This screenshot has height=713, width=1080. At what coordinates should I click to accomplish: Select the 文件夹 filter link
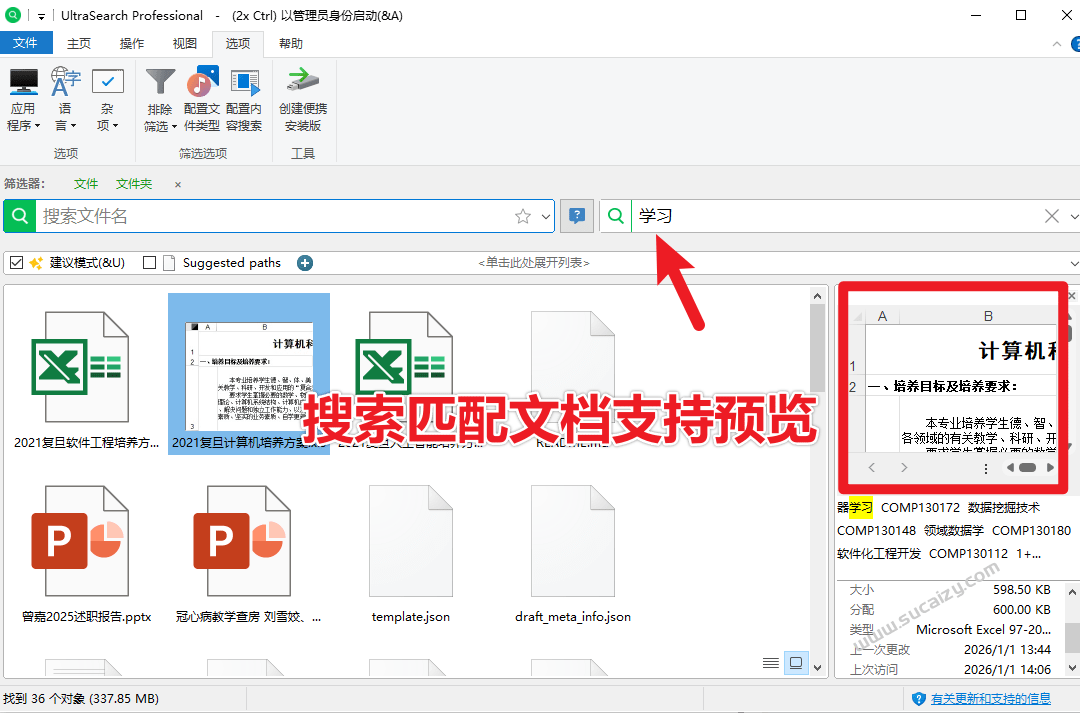coord(134,184)
